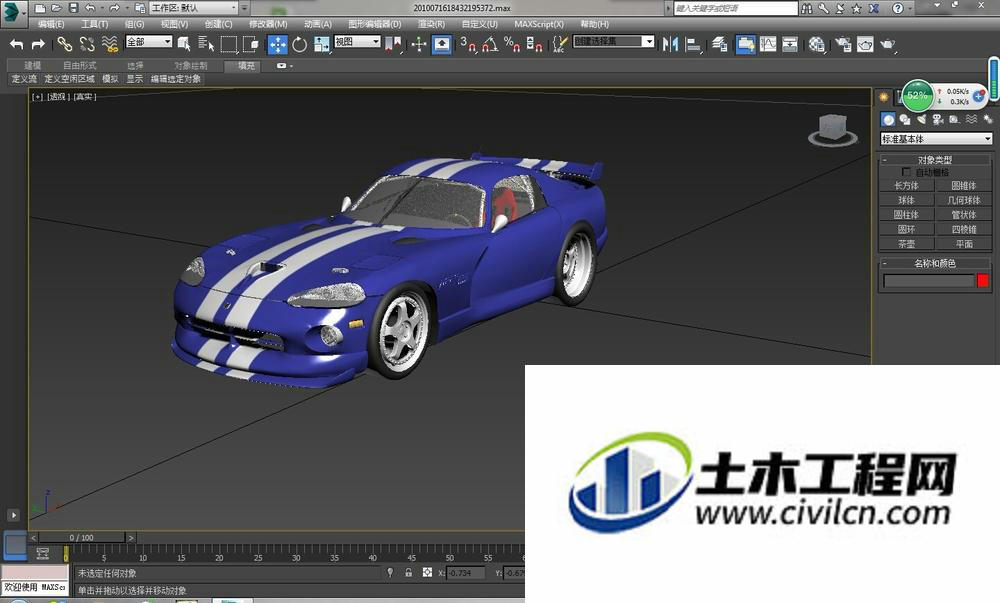Open the 创建选择集 named selection dropdown
This screenshot has width=1000, height=603.
pos(614,41)
